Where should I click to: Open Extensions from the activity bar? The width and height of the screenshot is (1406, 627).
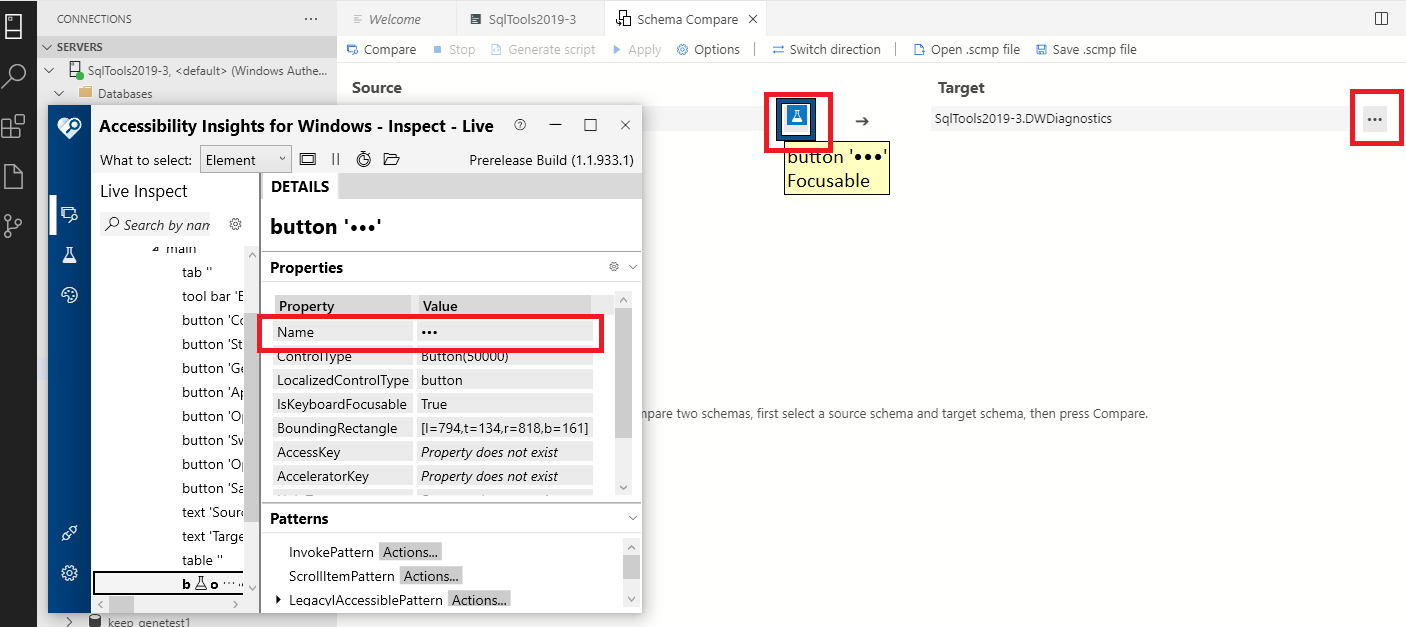point(14,125)
